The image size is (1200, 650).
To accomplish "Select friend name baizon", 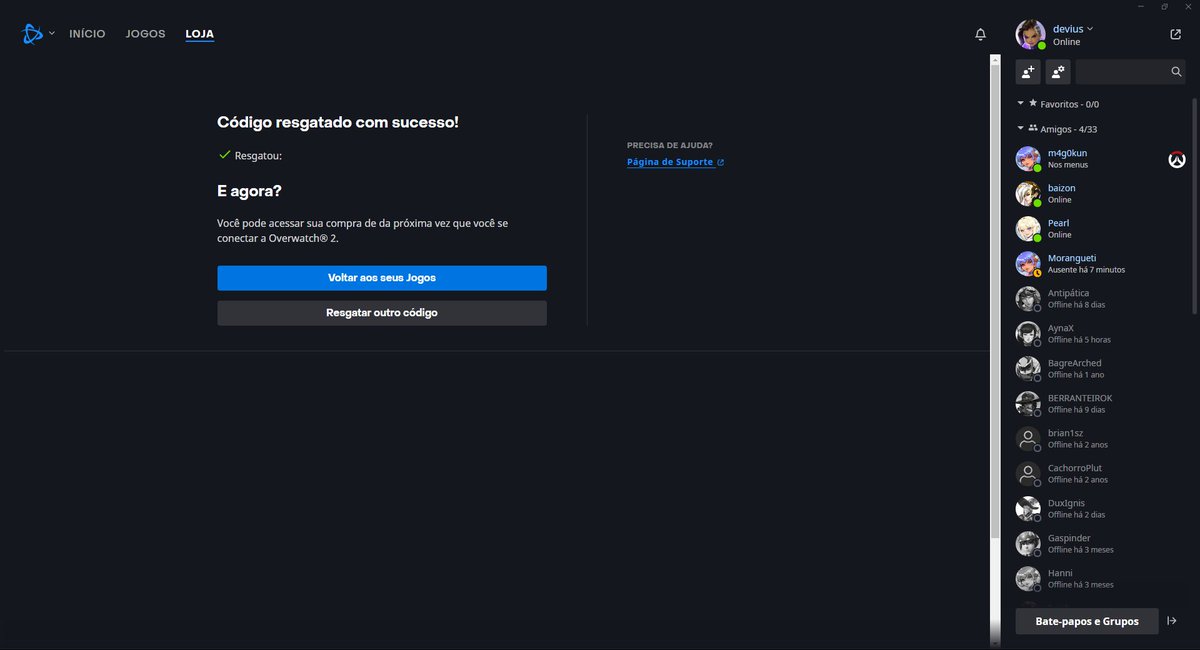I will click(x=1062, y=188).
